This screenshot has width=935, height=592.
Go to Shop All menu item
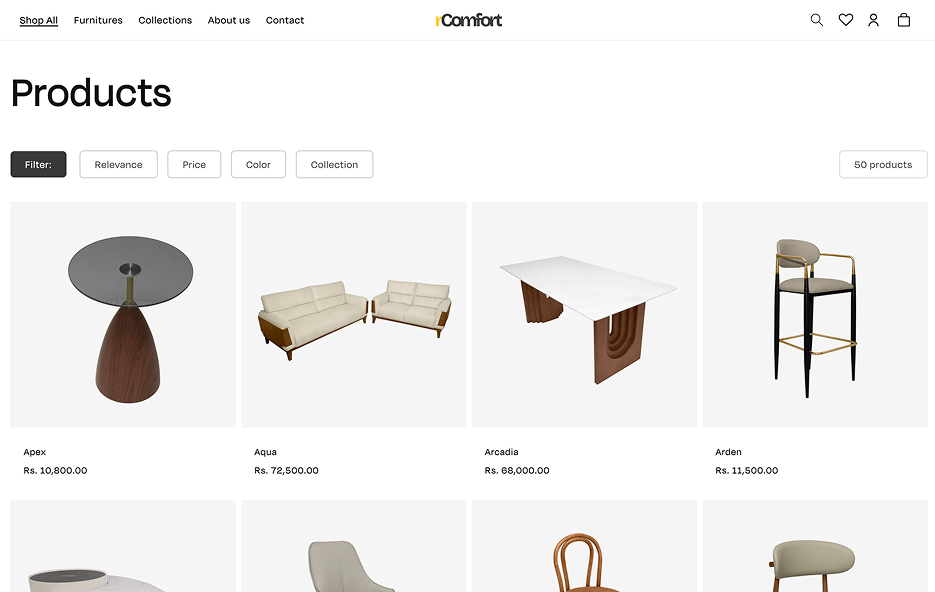[39, 20]
